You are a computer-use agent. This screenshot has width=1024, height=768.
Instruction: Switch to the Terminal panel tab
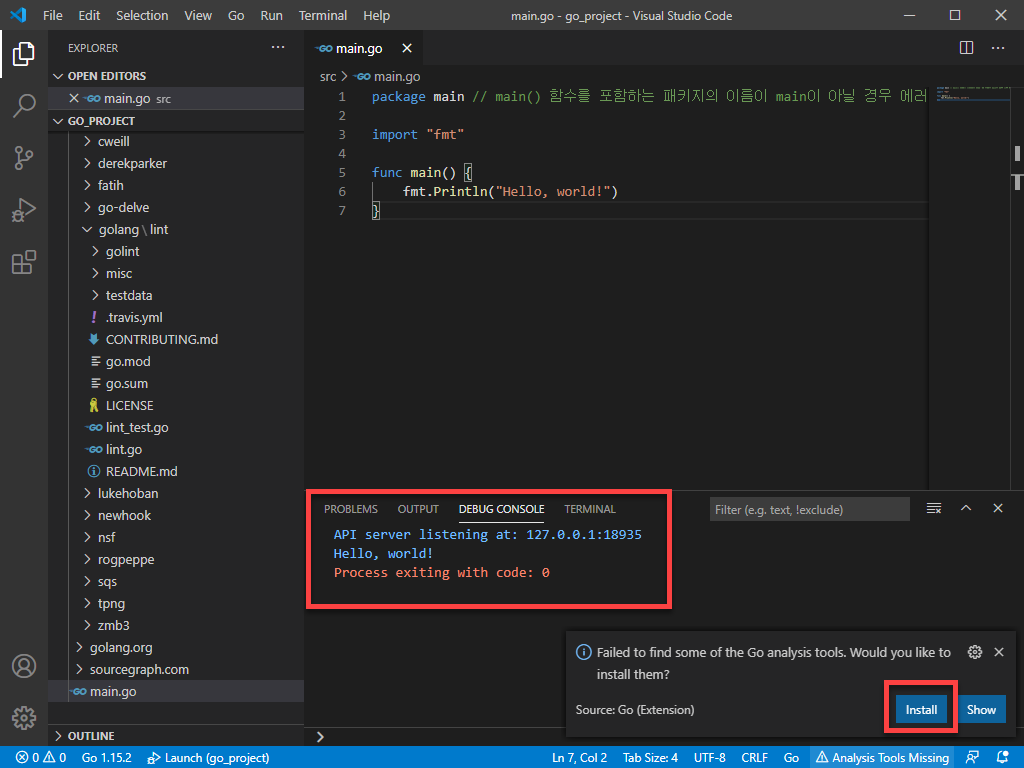click(590, 509)
